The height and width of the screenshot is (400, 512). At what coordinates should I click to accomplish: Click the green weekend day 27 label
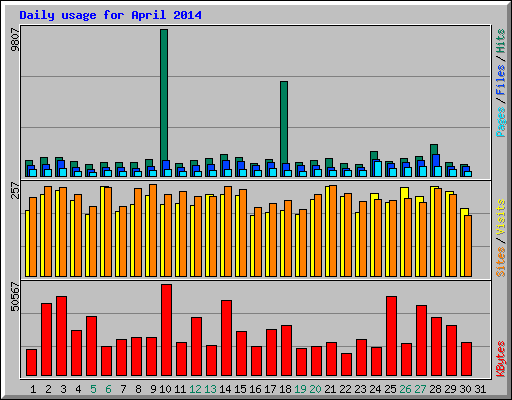(420, 389)
